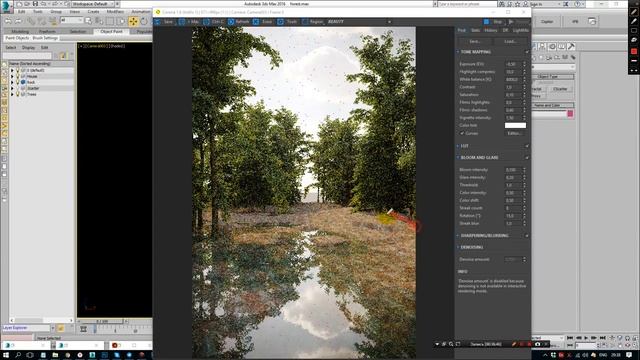Click the Stop render button
The image size is (640, 360).
tap(486, 22)
